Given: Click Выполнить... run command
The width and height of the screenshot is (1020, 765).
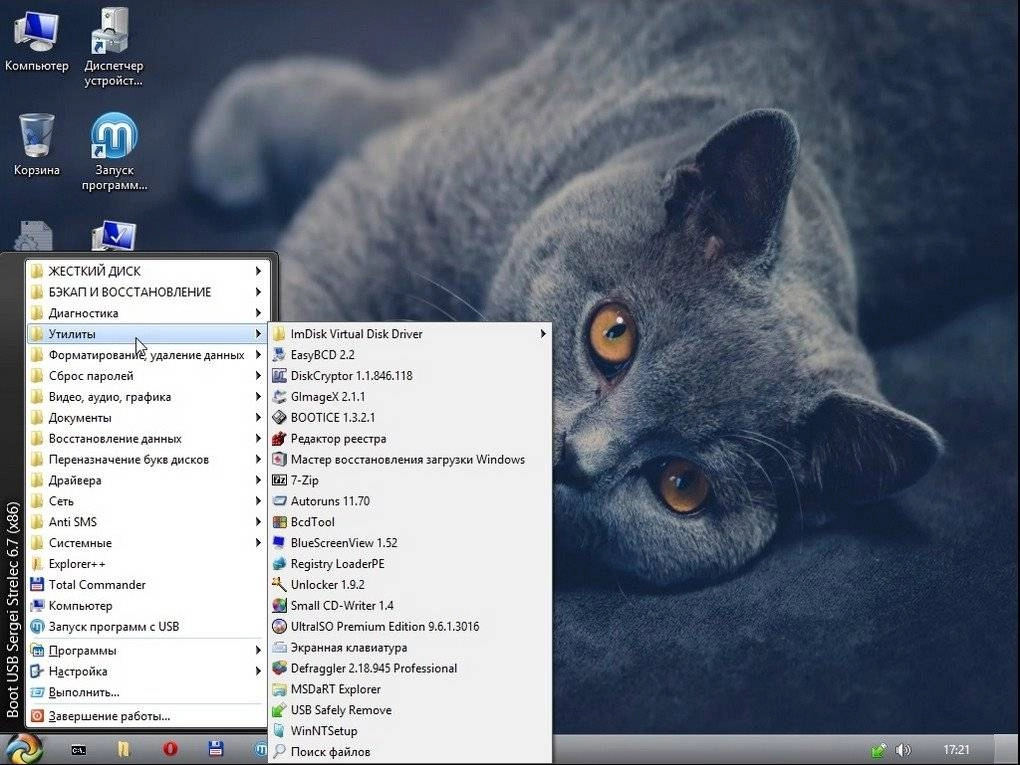Looking at the screenshot, I should (x=146, y=692).
